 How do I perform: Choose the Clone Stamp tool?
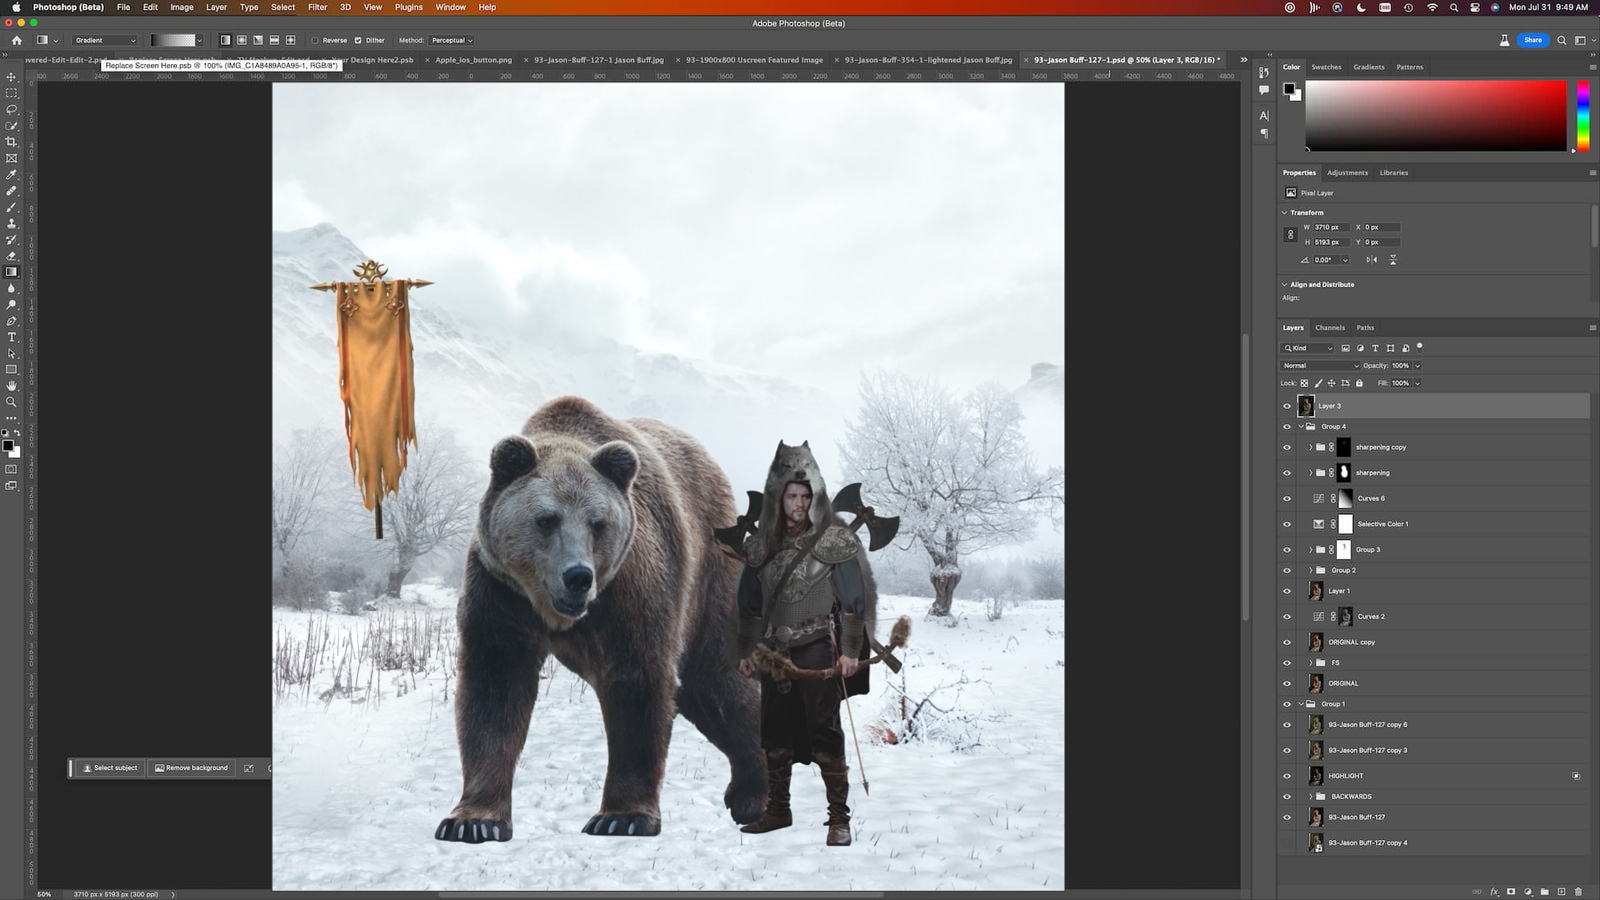pos(12,223)
